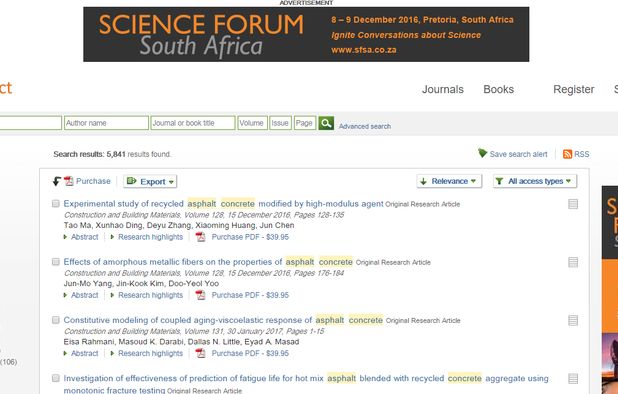Expand Abstract for Jun-Mo Yang article

81,295
